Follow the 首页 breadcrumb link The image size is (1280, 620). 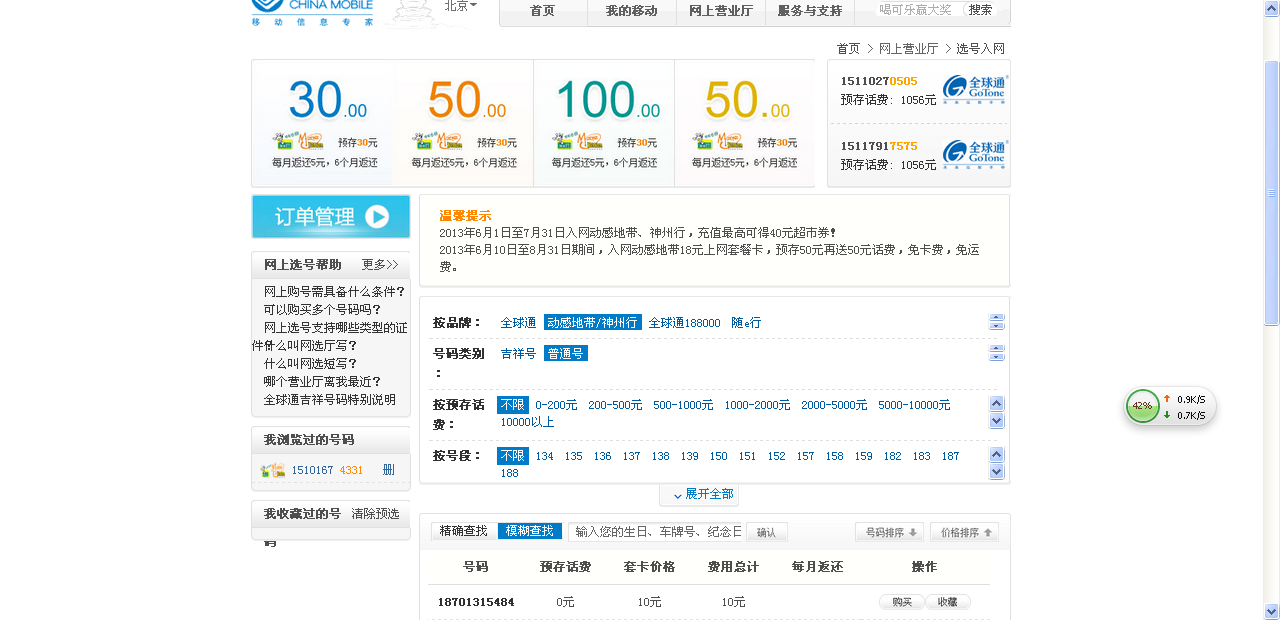[x=848, y=48]
